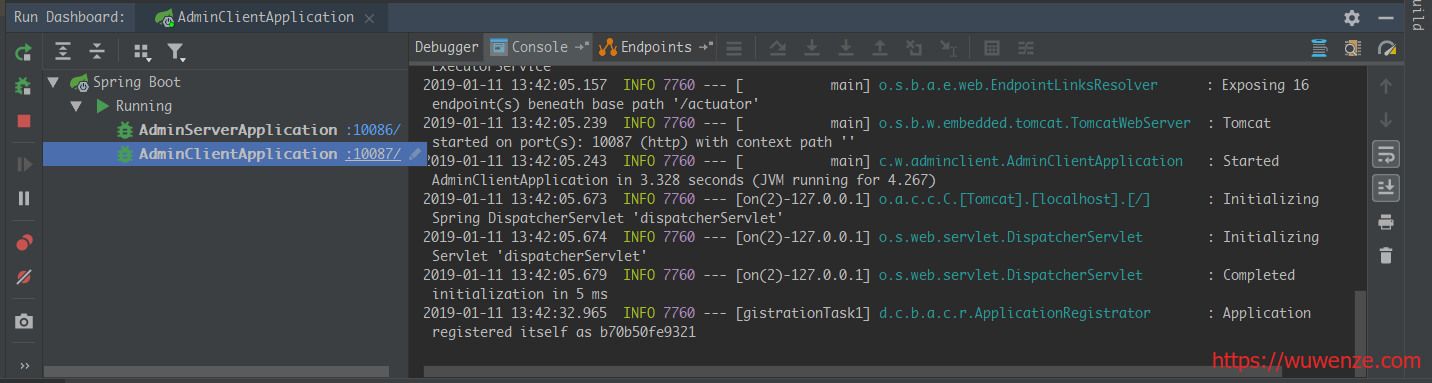Open the filter funnel dropdown
This screenshot has width=1432, height=383.
click(176, 52)
